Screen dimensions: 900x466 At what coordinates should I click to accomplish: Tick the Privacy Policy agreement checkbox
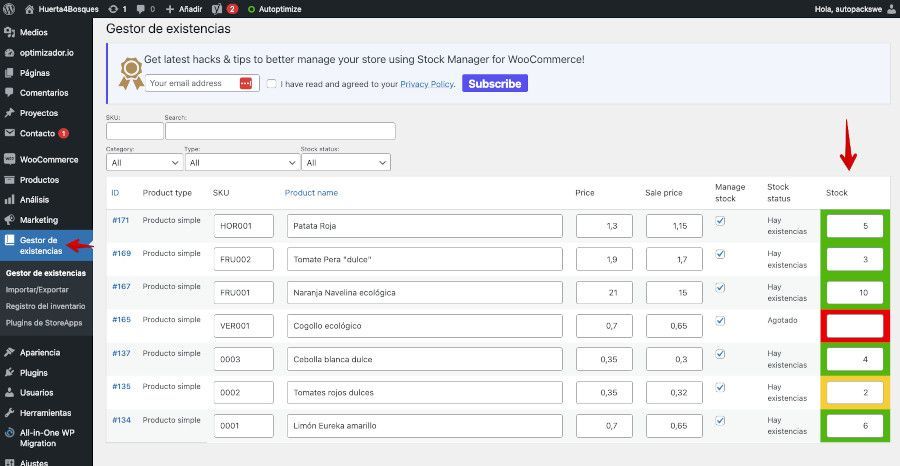click(271, 84)
